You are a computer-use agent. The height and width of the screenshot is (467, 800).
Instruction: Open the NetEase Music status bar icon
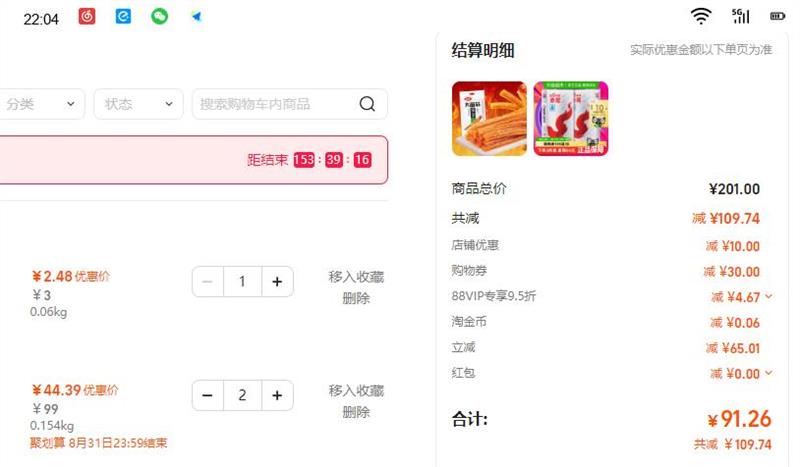(87, 16)
